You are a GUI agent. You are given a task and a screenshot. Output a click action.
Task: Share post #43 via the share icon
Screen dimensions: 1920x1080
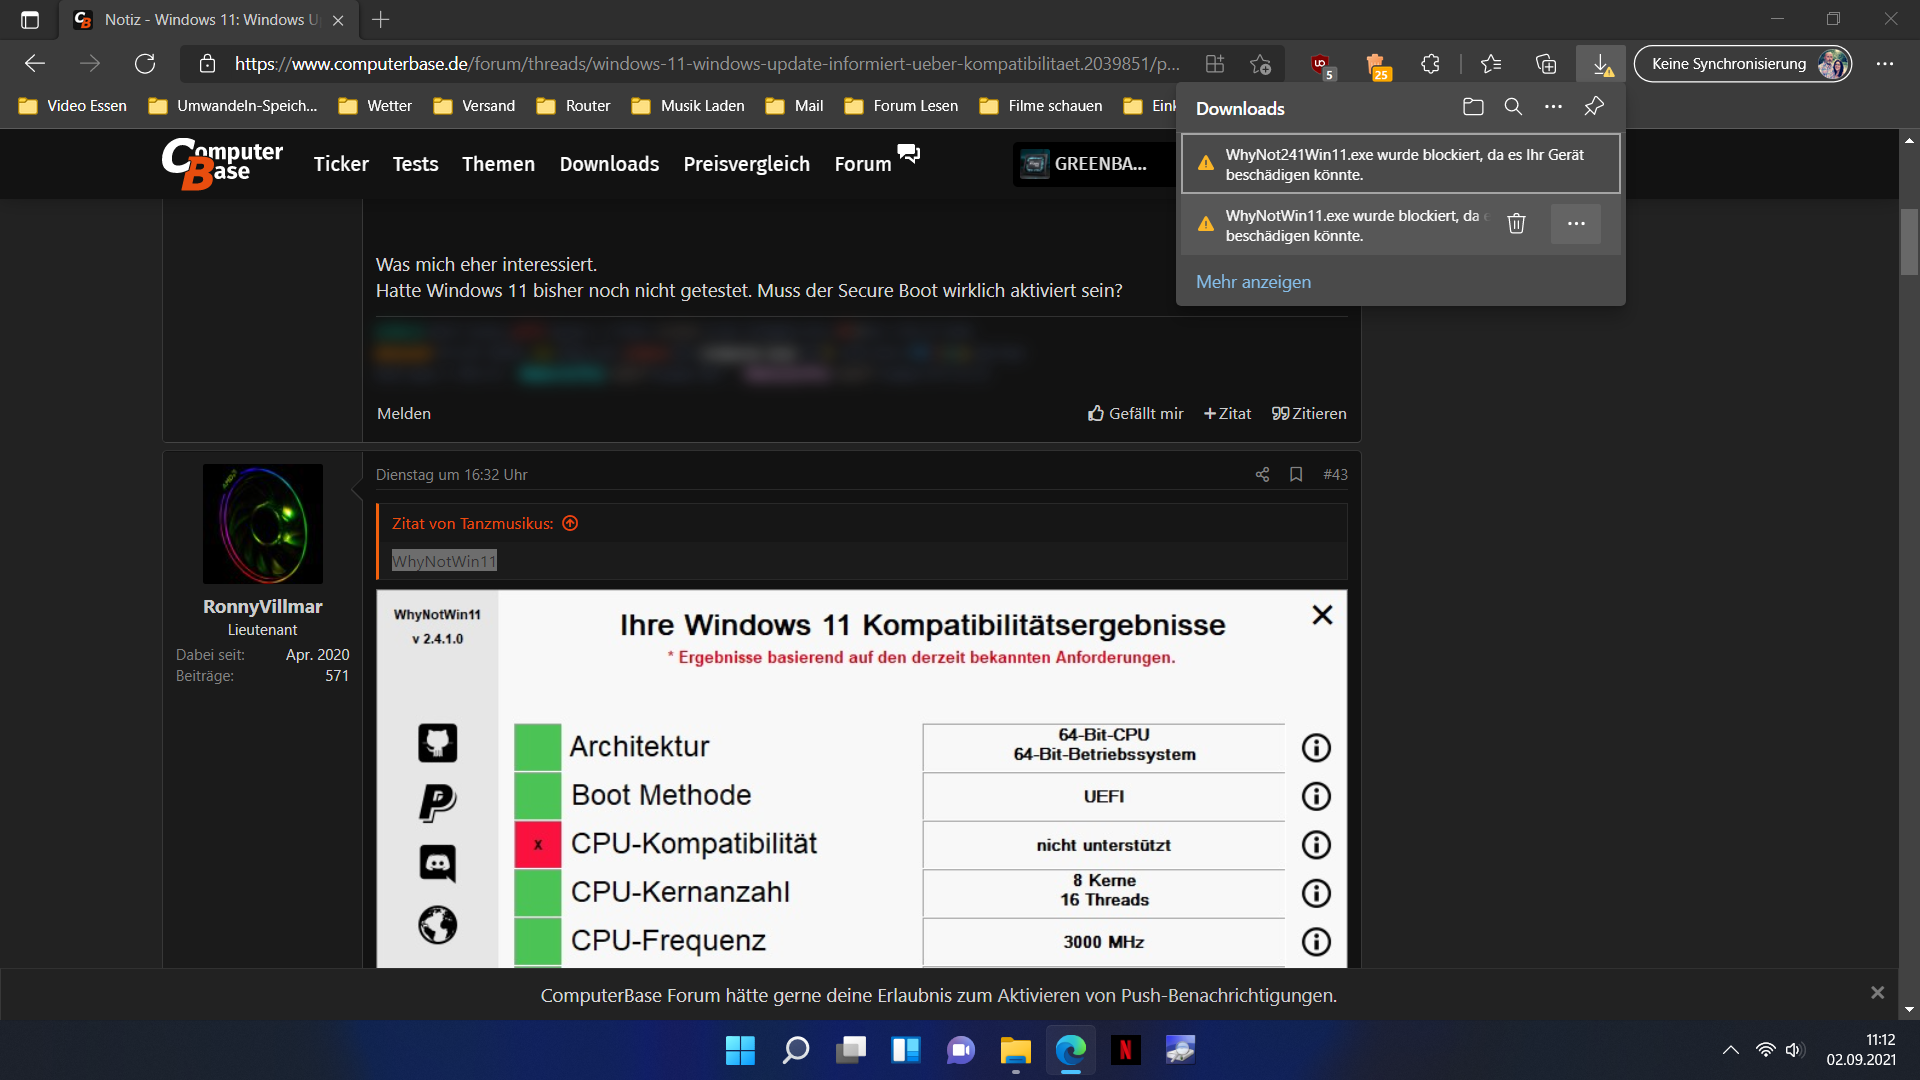tap(1262, 475)
